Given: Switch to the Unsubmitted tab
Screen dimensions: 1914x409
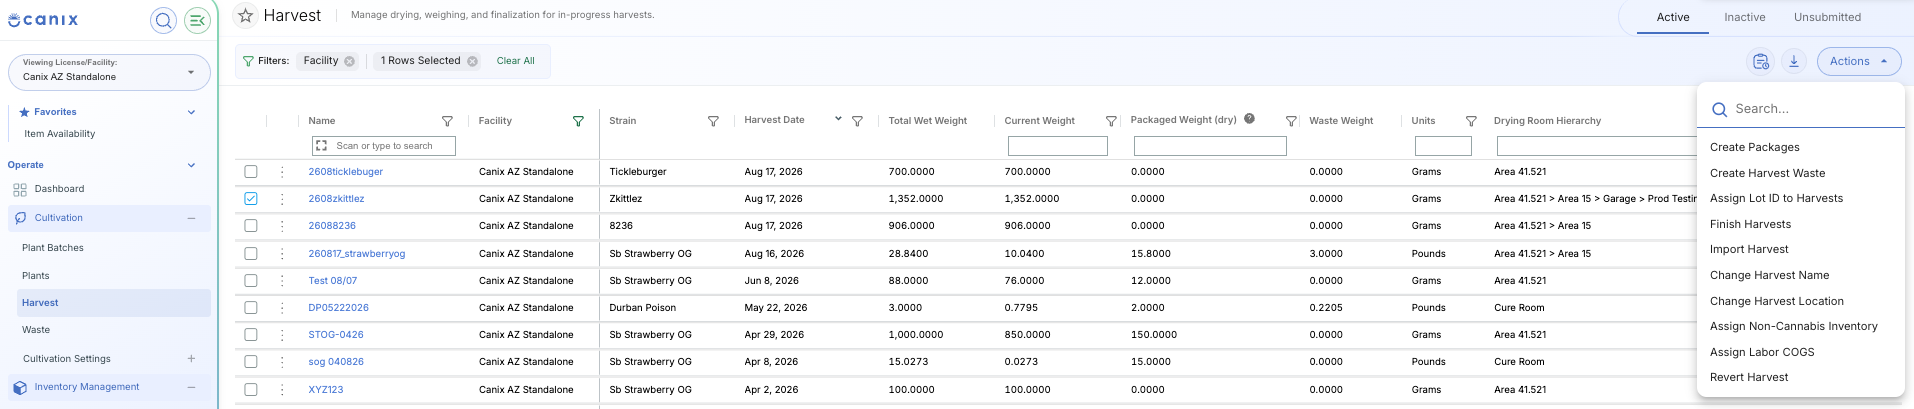Looking at the screenshot, I should point(1827,17).
